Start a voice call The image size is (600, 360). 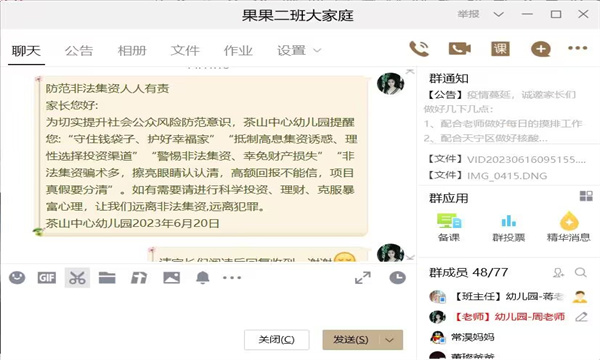[419, 49]
